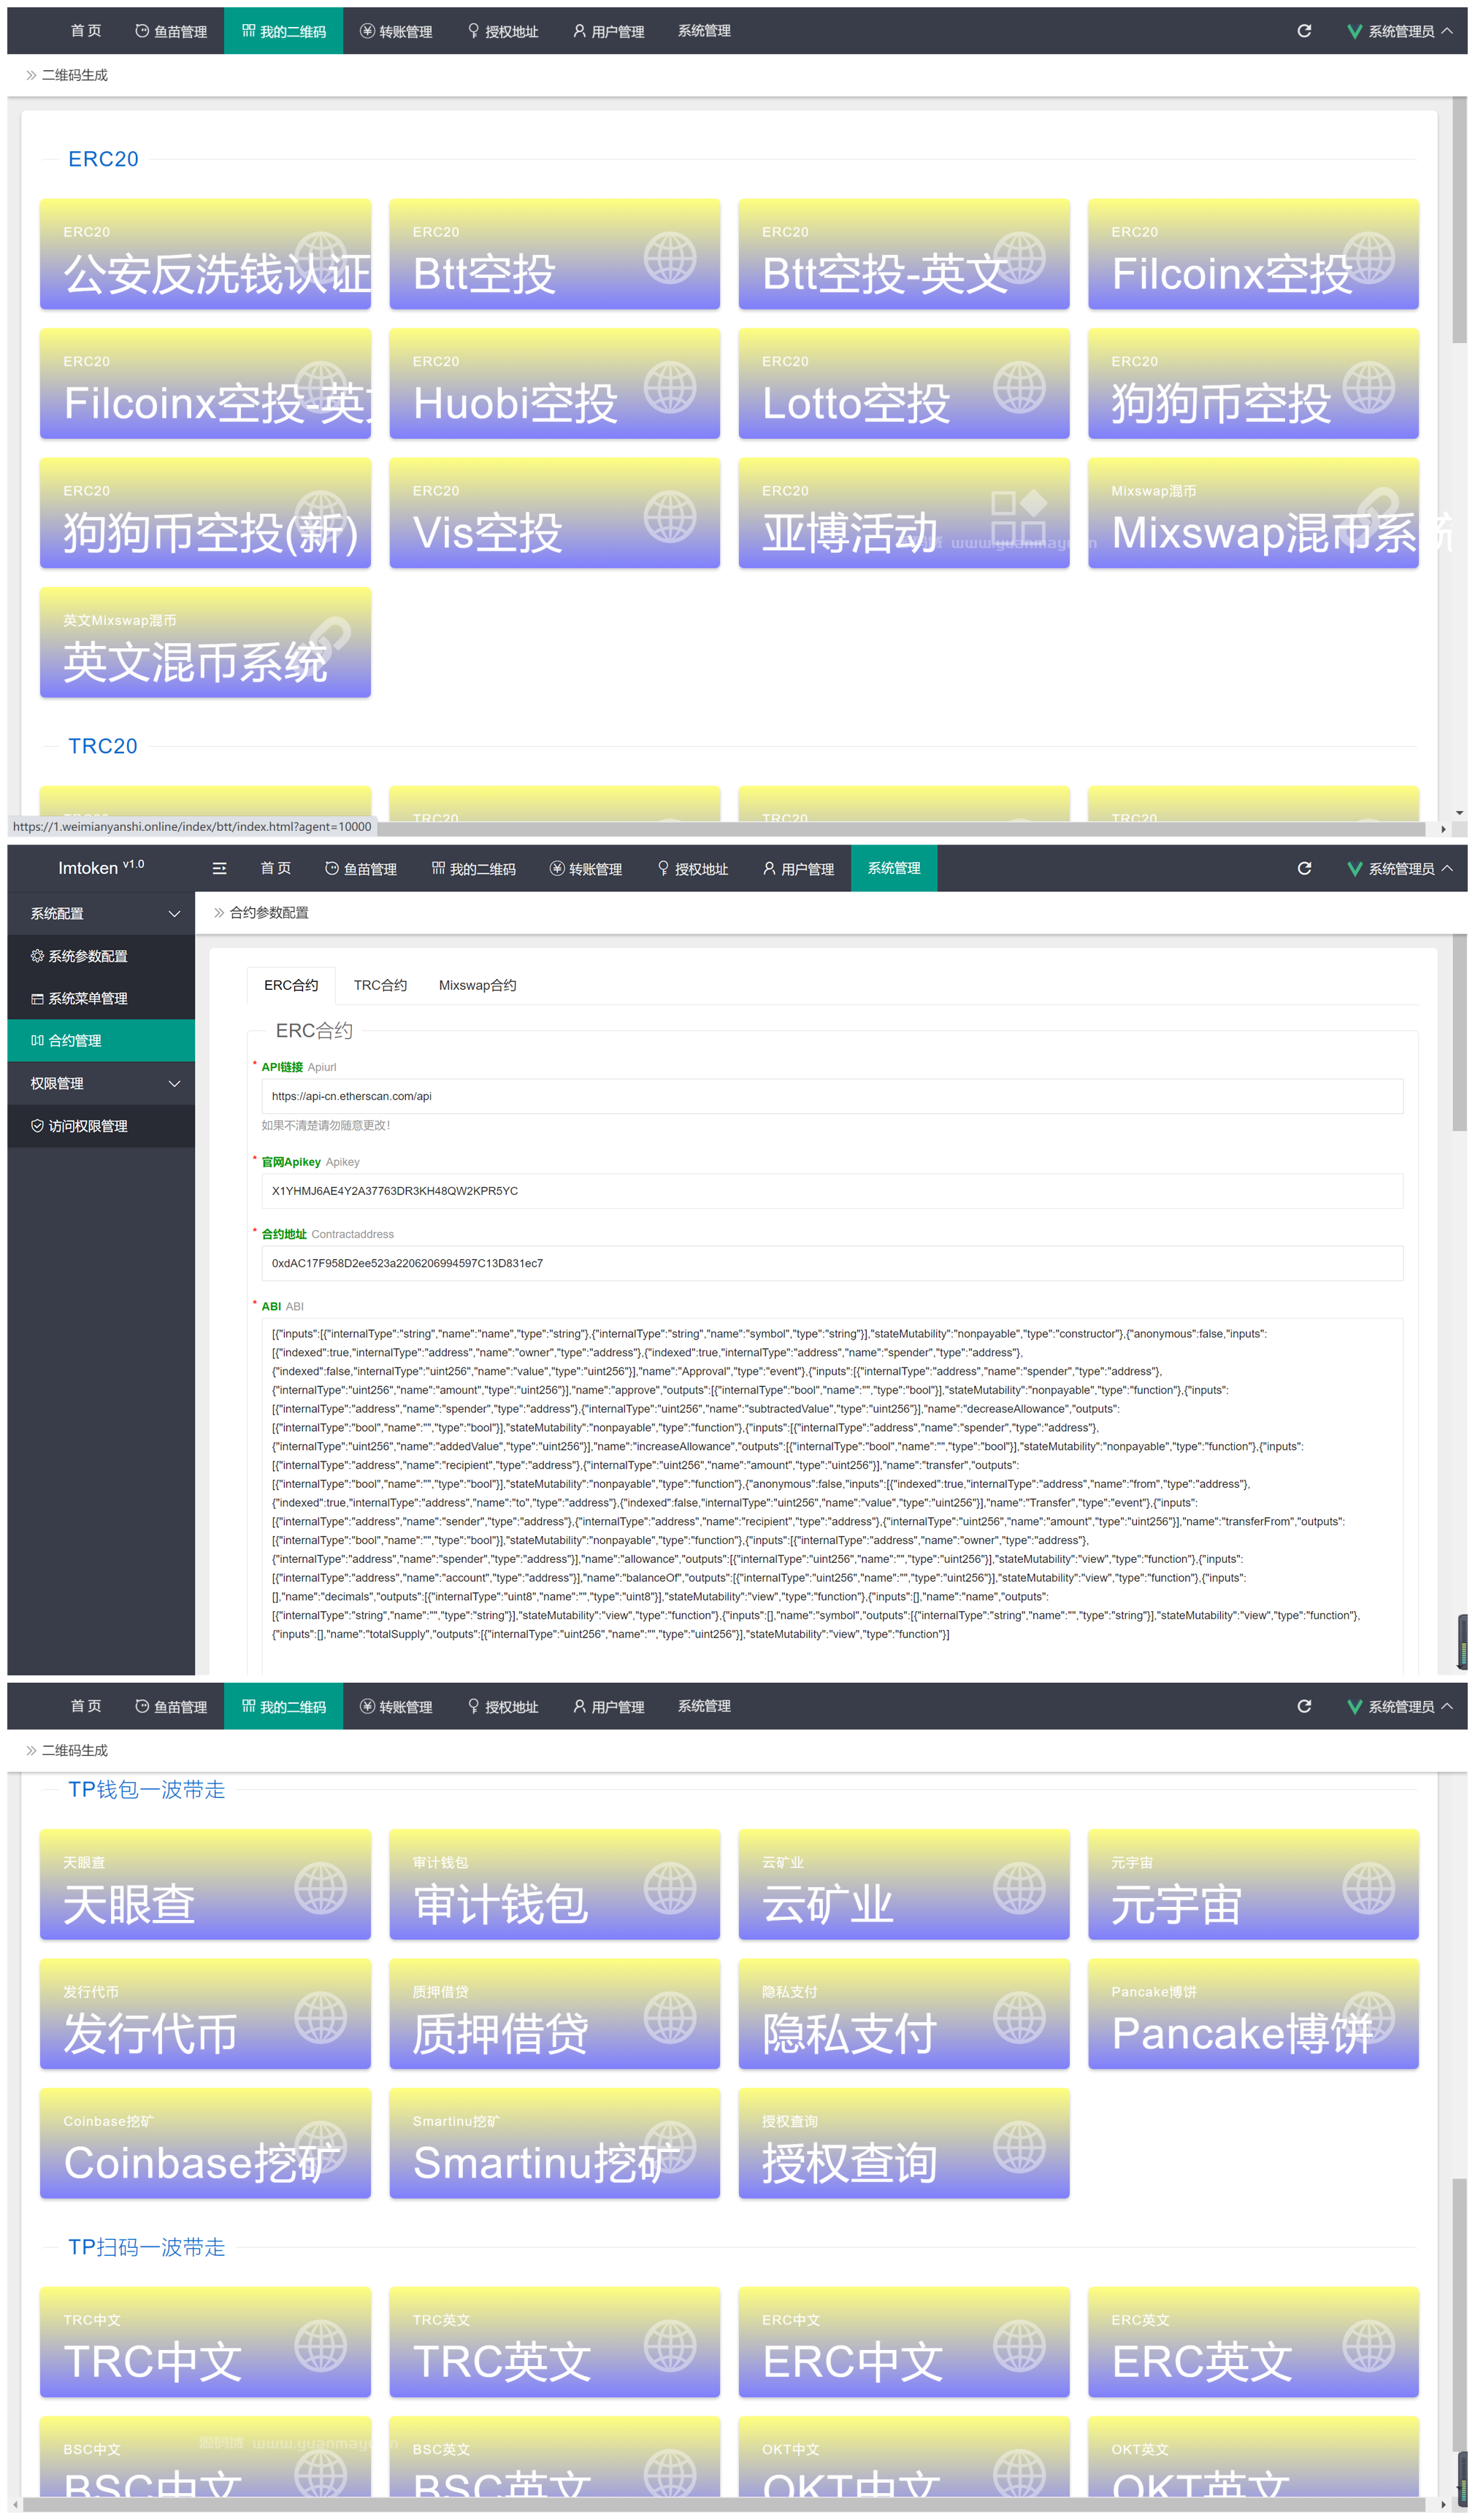Click the globe icon on 审计钱包 card

point(670,1888)
